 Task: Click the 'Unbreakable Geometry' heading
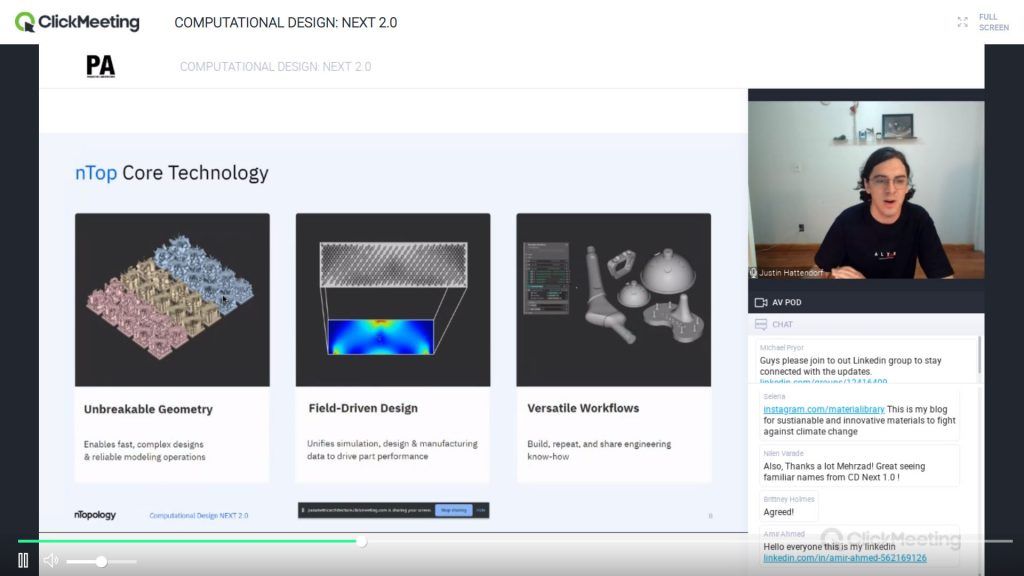pyautogui.click(x=148, y=409)
